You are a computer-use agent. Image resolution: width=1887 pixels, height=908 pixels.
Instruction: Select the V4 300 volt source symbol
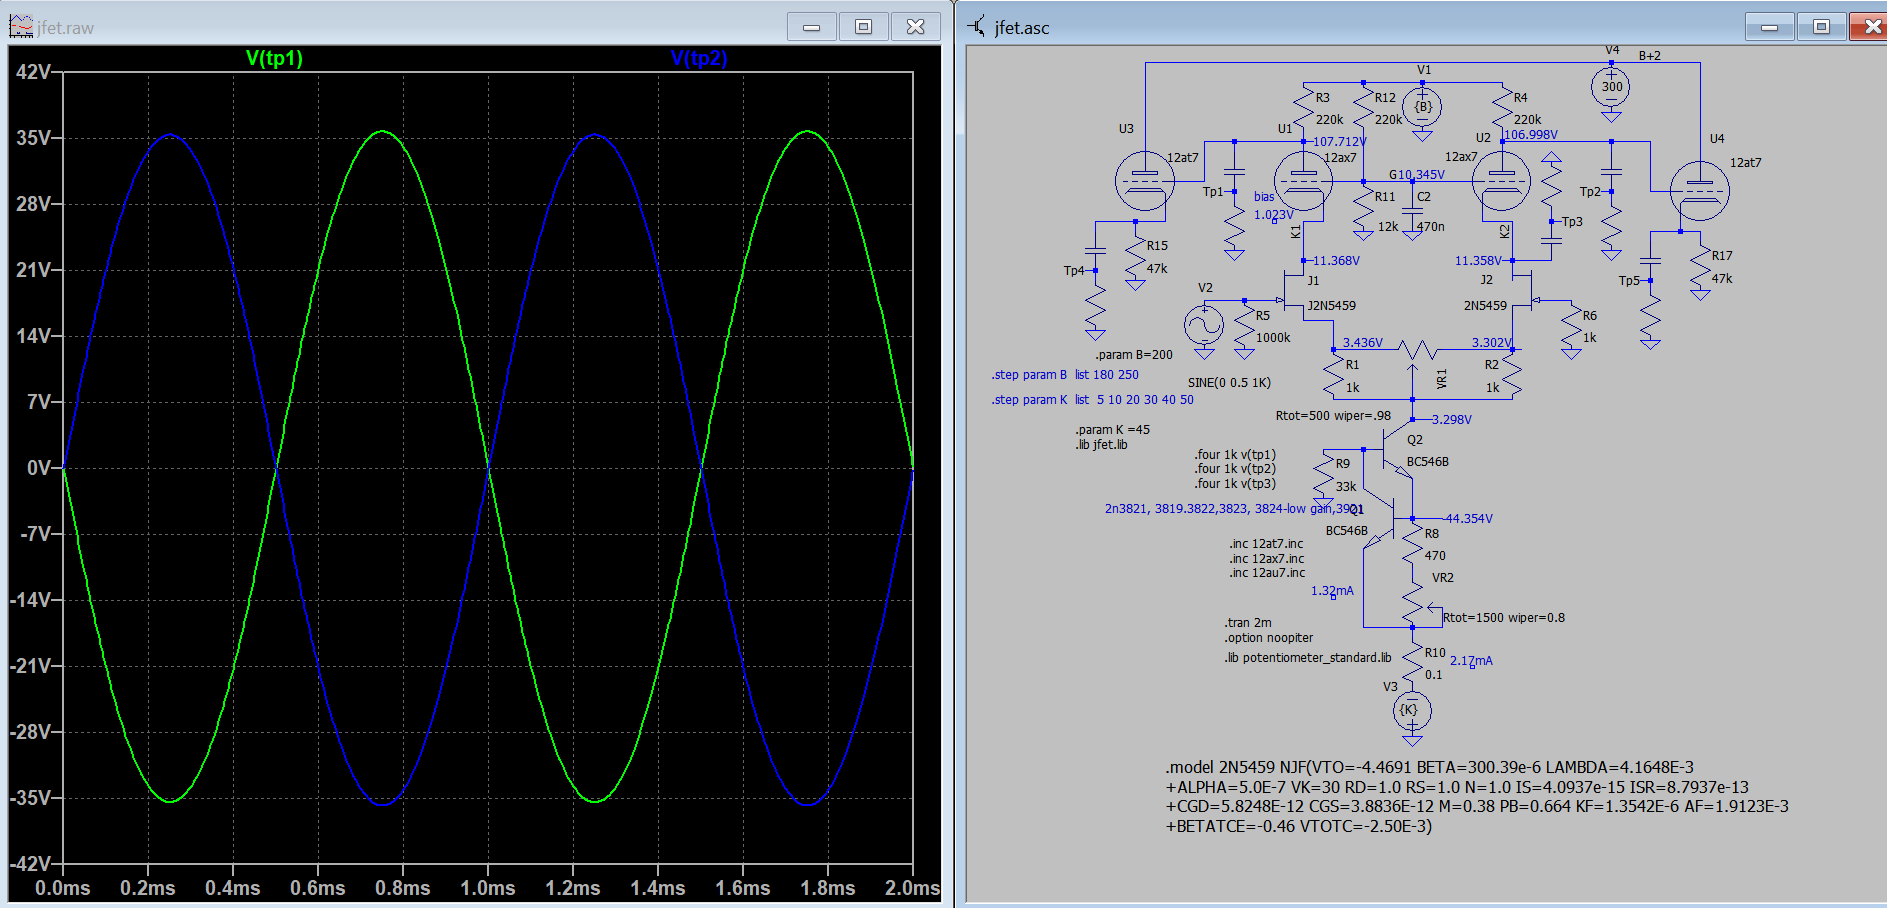click(1611, 87)
